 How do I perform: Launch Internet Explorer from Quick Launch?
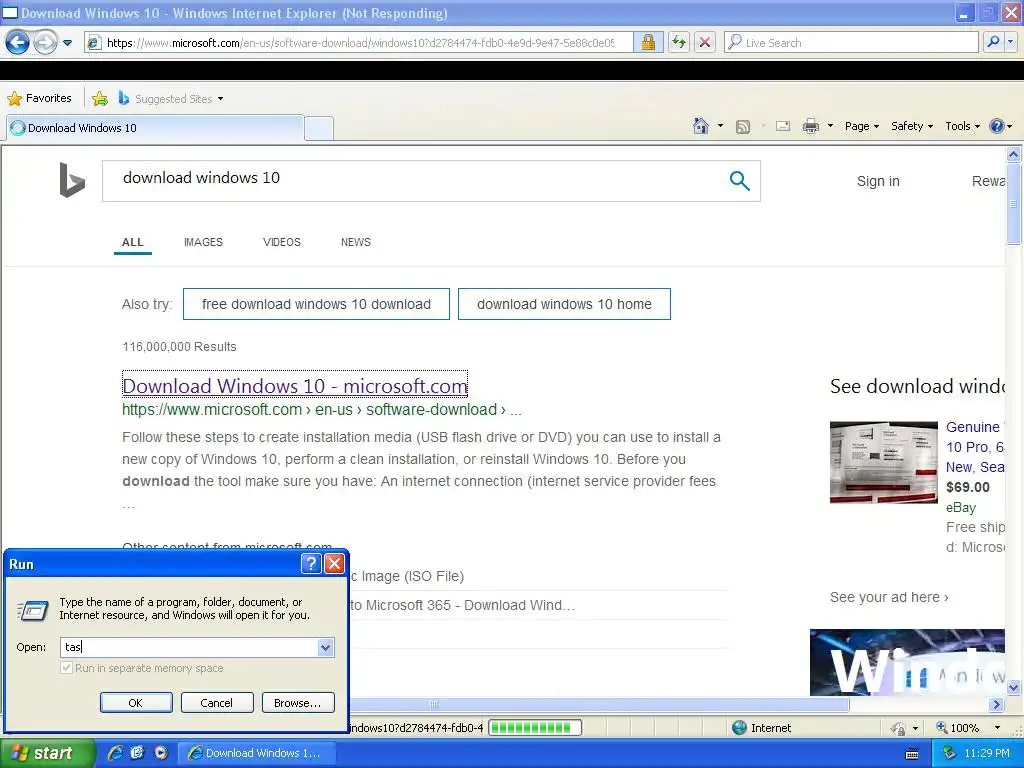tap(115, 753)
